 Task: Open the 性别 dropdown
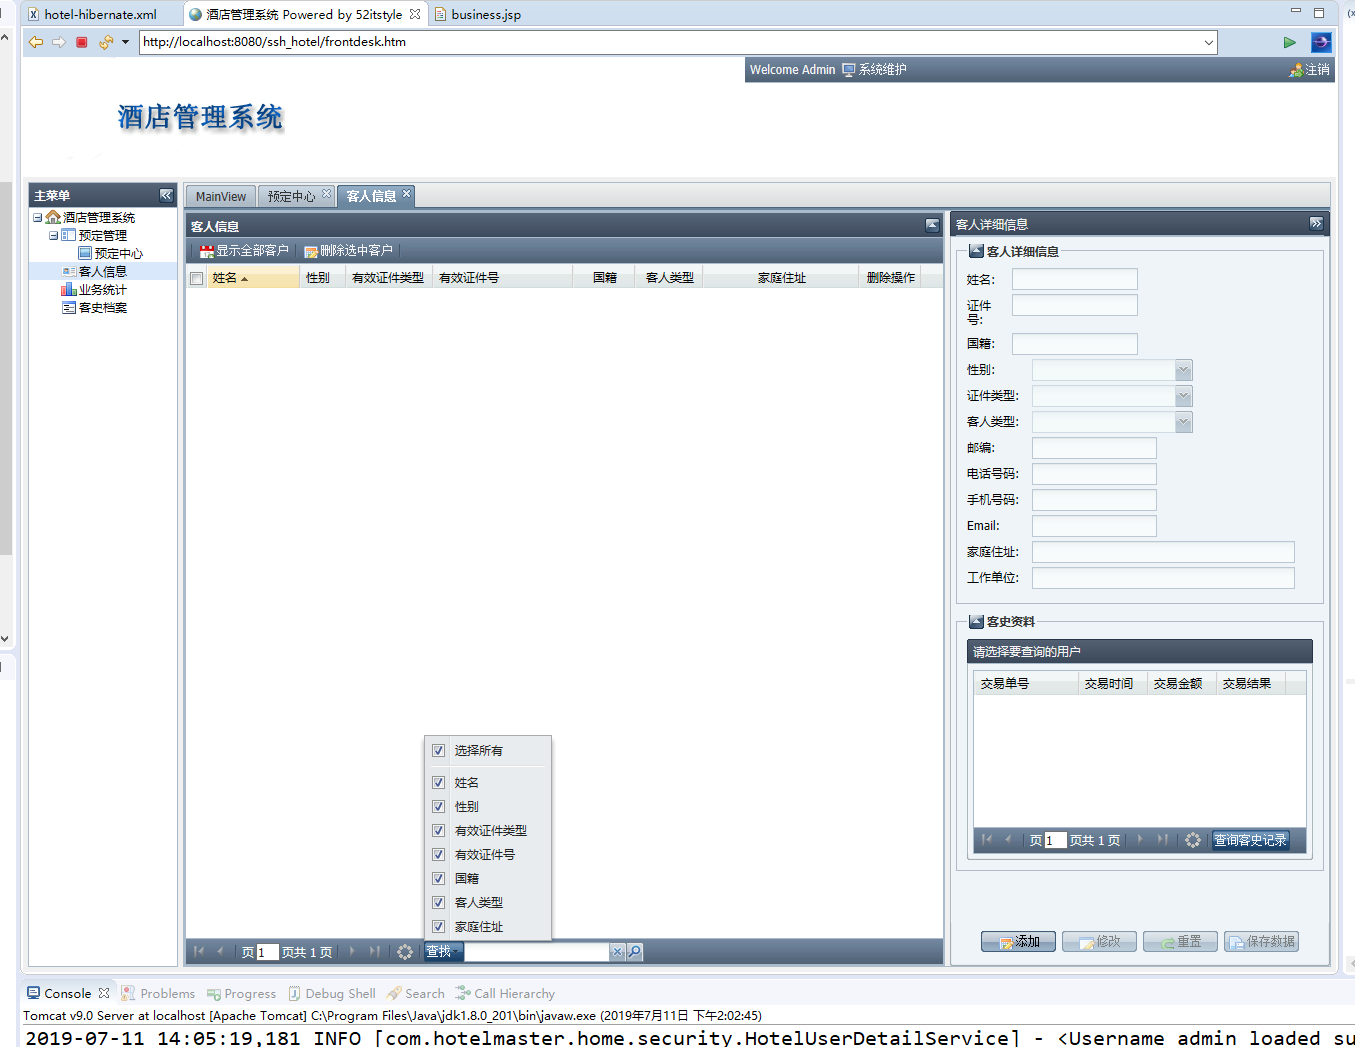pyautogui.click(x=1184, y=370)
